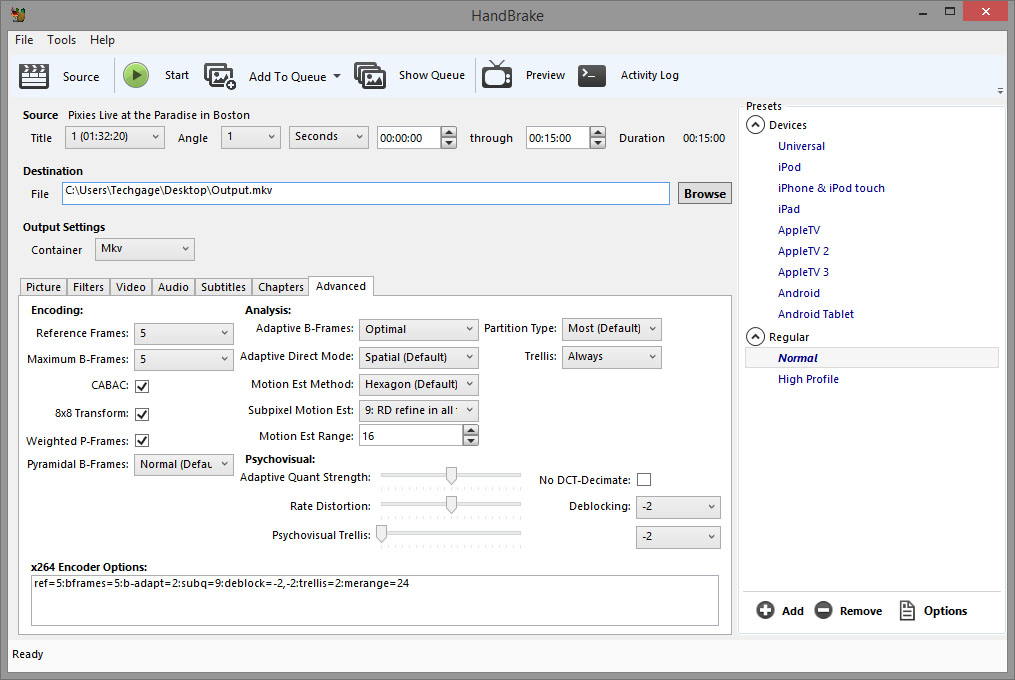Screen dimensions: 1015x680
Task: Open the Trellis dropdown
Action: [612, 357]
